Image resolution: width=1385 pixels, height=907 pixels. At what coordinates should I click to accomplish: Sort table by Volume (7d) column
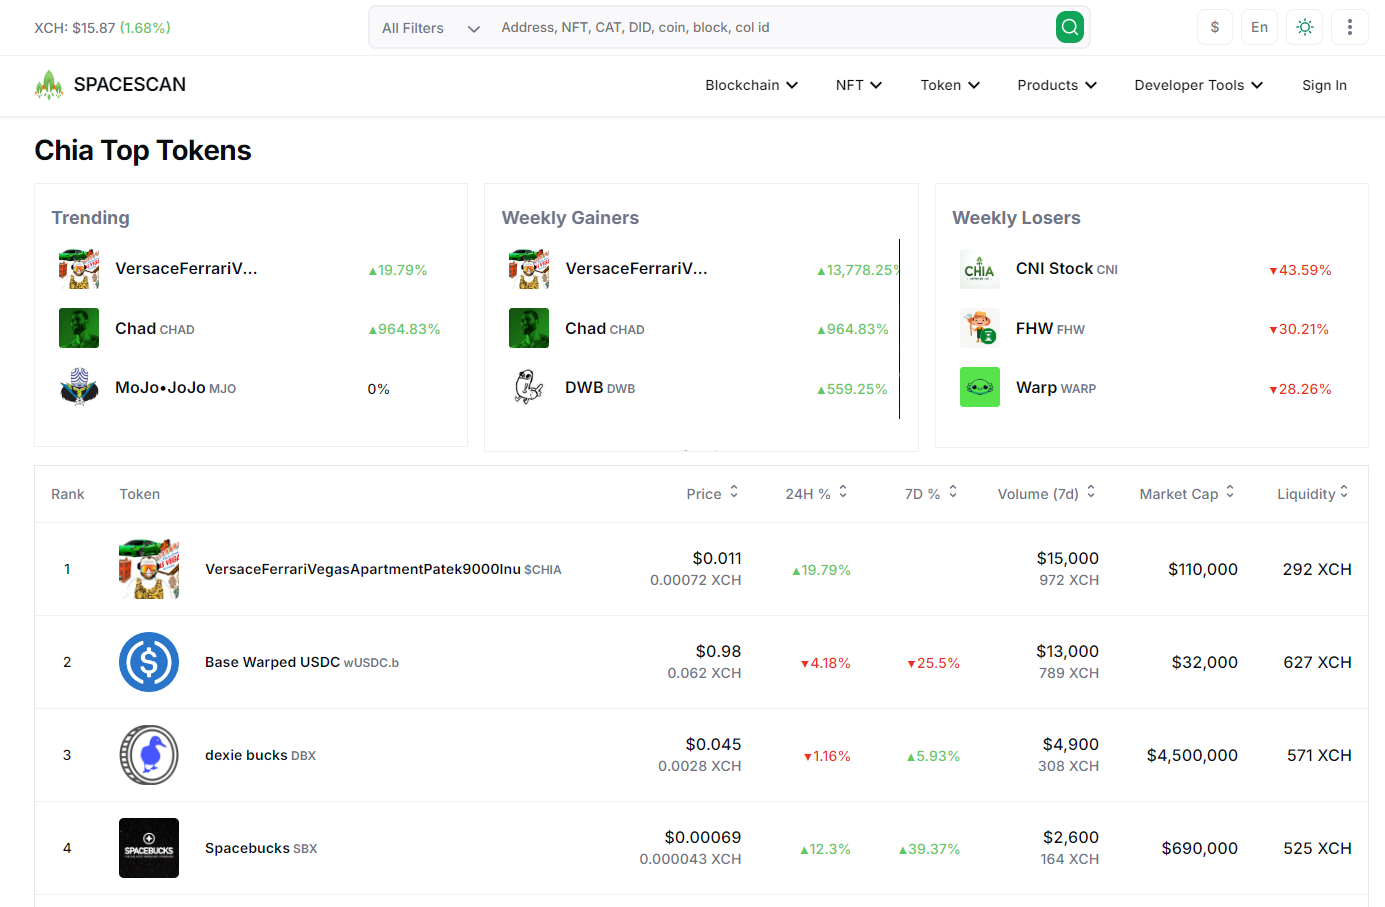1046,493
